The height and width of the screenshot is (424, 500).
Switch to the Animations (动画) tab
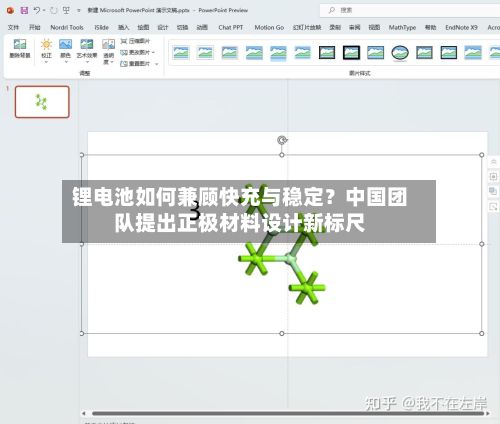[202, 27]
